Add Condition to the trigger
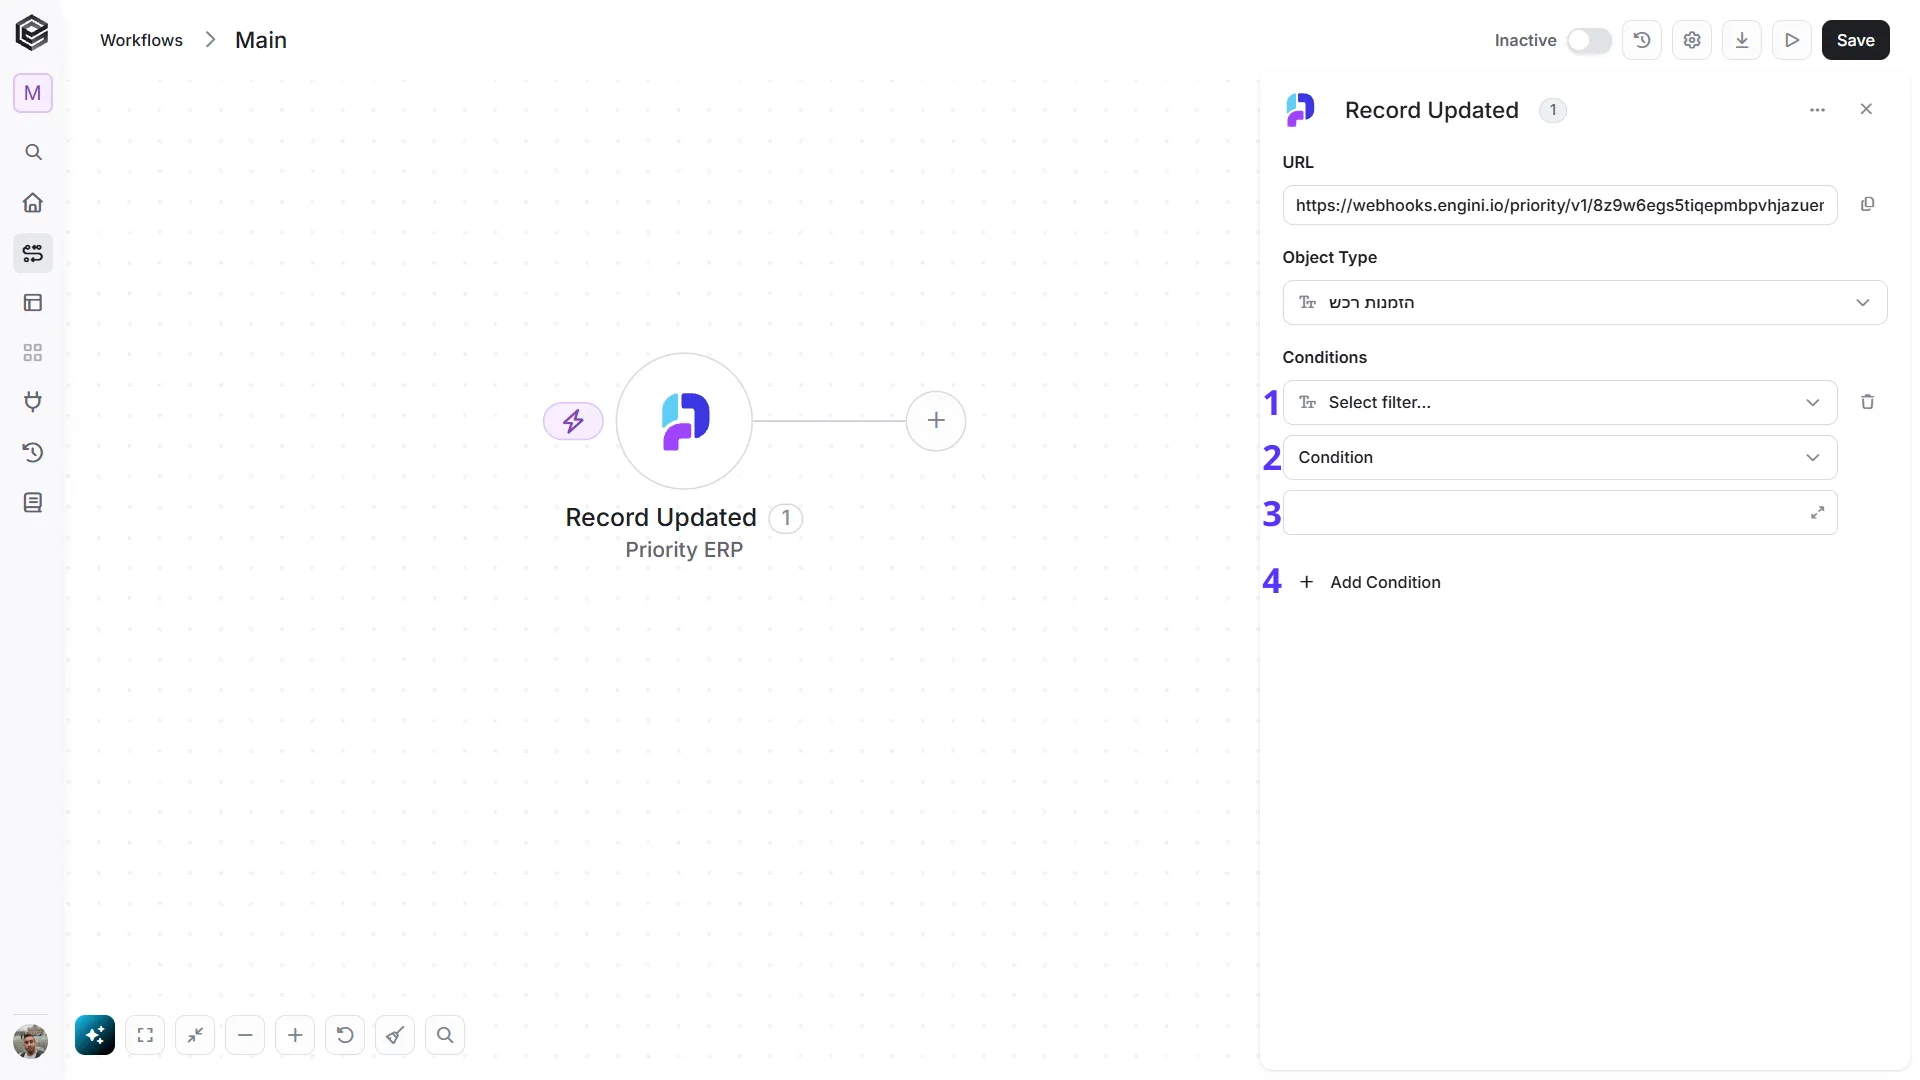Image resolution: width=1920 pixels, height=1080 pixels. click(x=1370, y=582)
